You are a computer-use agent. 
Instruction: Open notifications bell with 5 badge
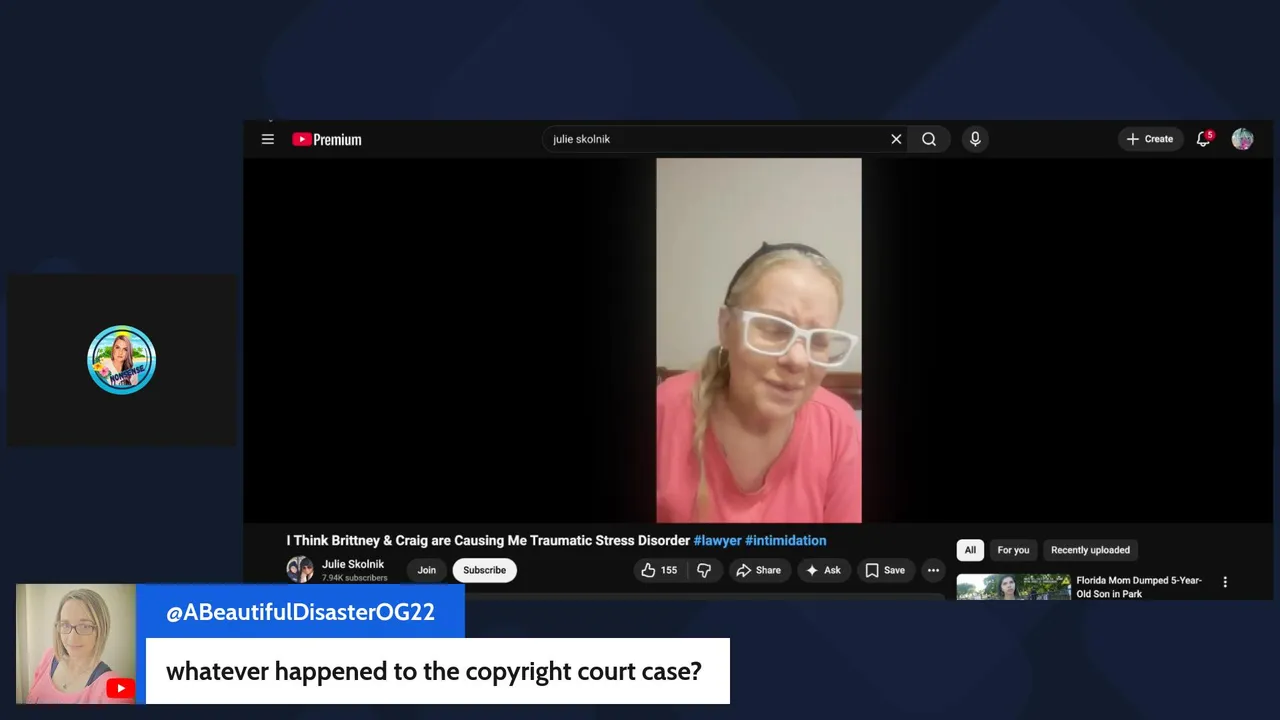pos(1204,139)
